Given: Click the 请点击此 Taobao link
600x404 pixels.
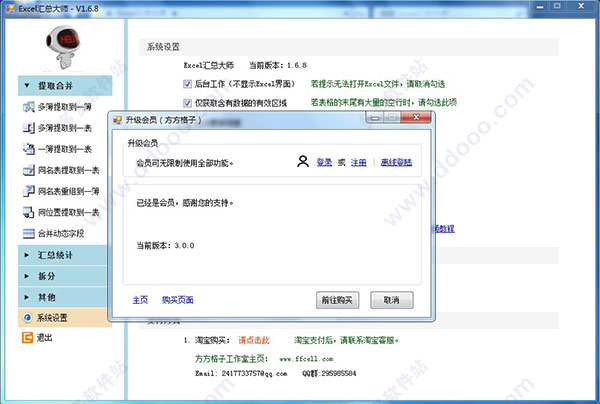Looking at the screenshot, I should point(254,340).
